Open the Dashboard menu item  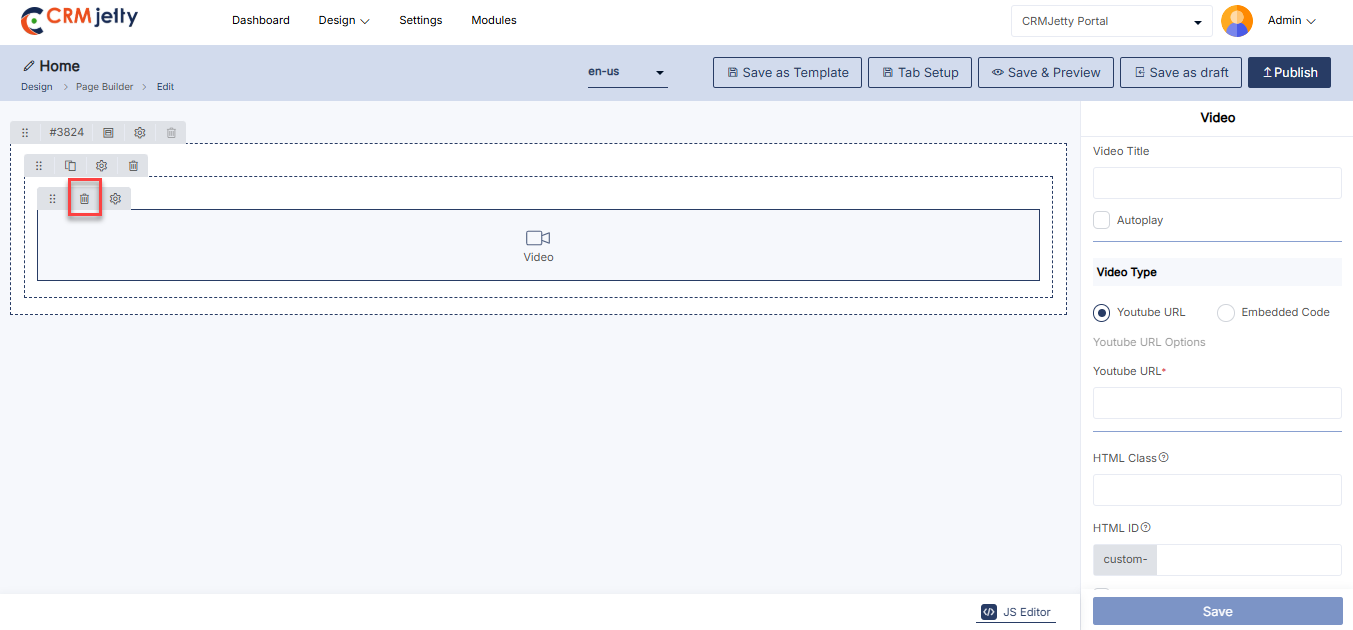pos(261,20)
